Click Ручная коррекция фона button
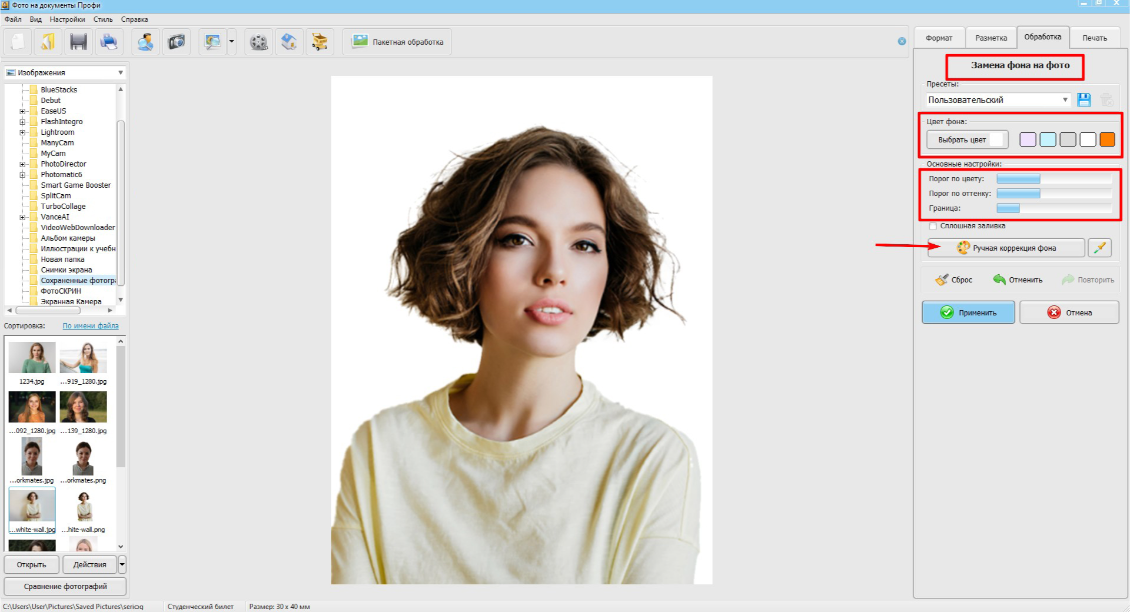This screenshot has width=1130, height=612. tap(1005, 248)
